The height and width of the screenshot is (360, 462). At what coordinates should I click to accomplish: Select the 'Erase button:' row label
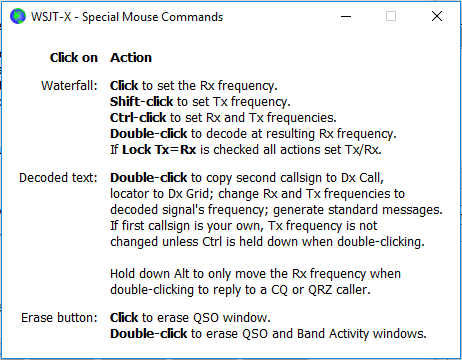click(x=59, y=318)
